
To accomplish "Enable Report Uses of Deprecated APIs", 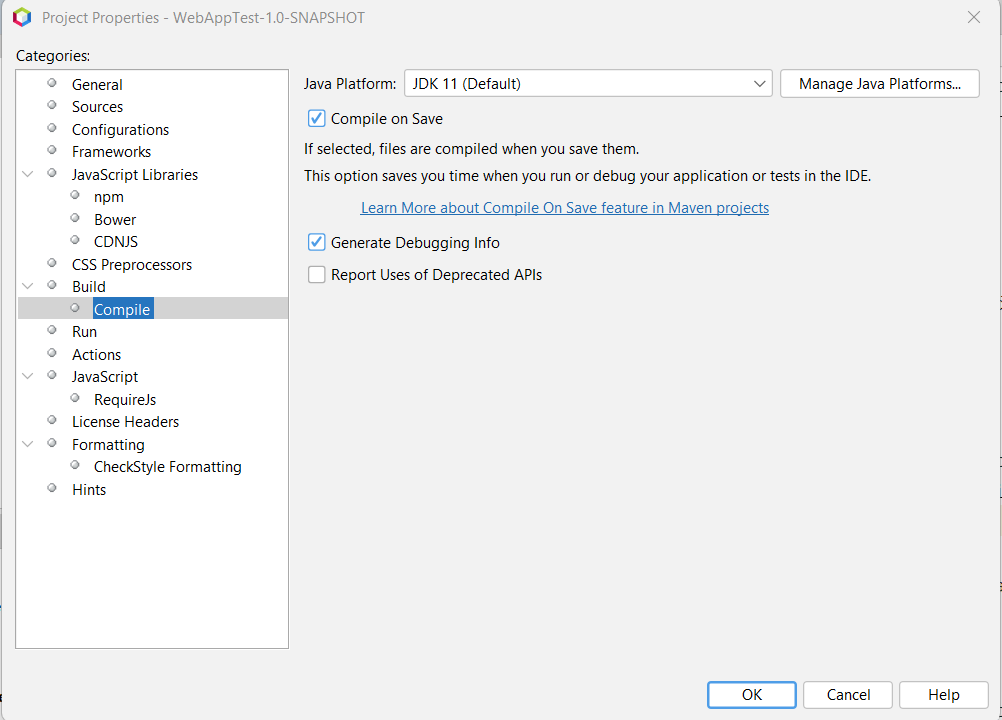I will tap(316, 274).
